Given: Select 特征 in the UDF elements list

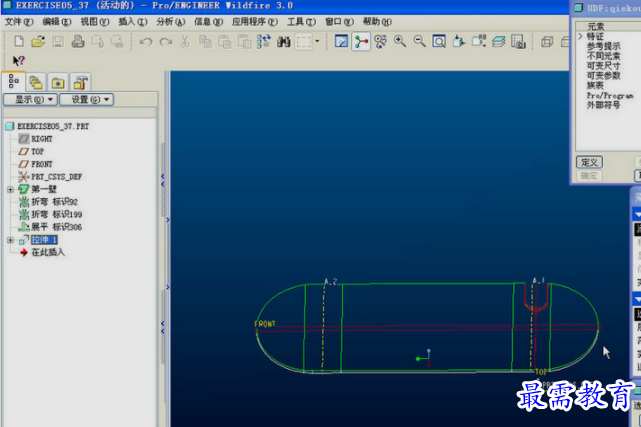Looking at the screenshot, I should click(x=595, y=36).
